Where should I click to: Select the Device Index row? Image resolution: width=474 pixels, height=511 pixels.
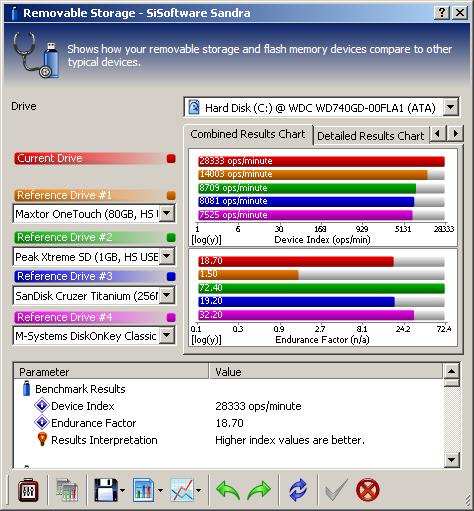point(229,406)
